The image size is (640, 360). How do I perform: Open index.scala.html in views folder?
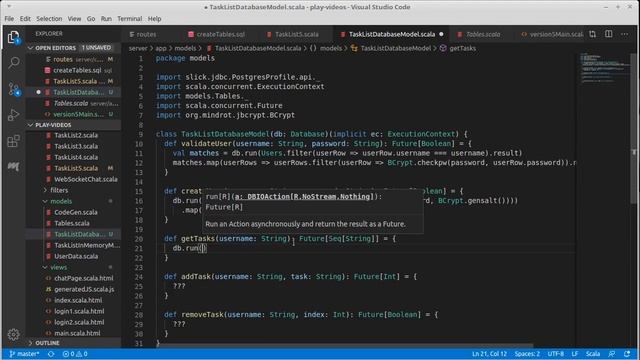coord(78,300)
